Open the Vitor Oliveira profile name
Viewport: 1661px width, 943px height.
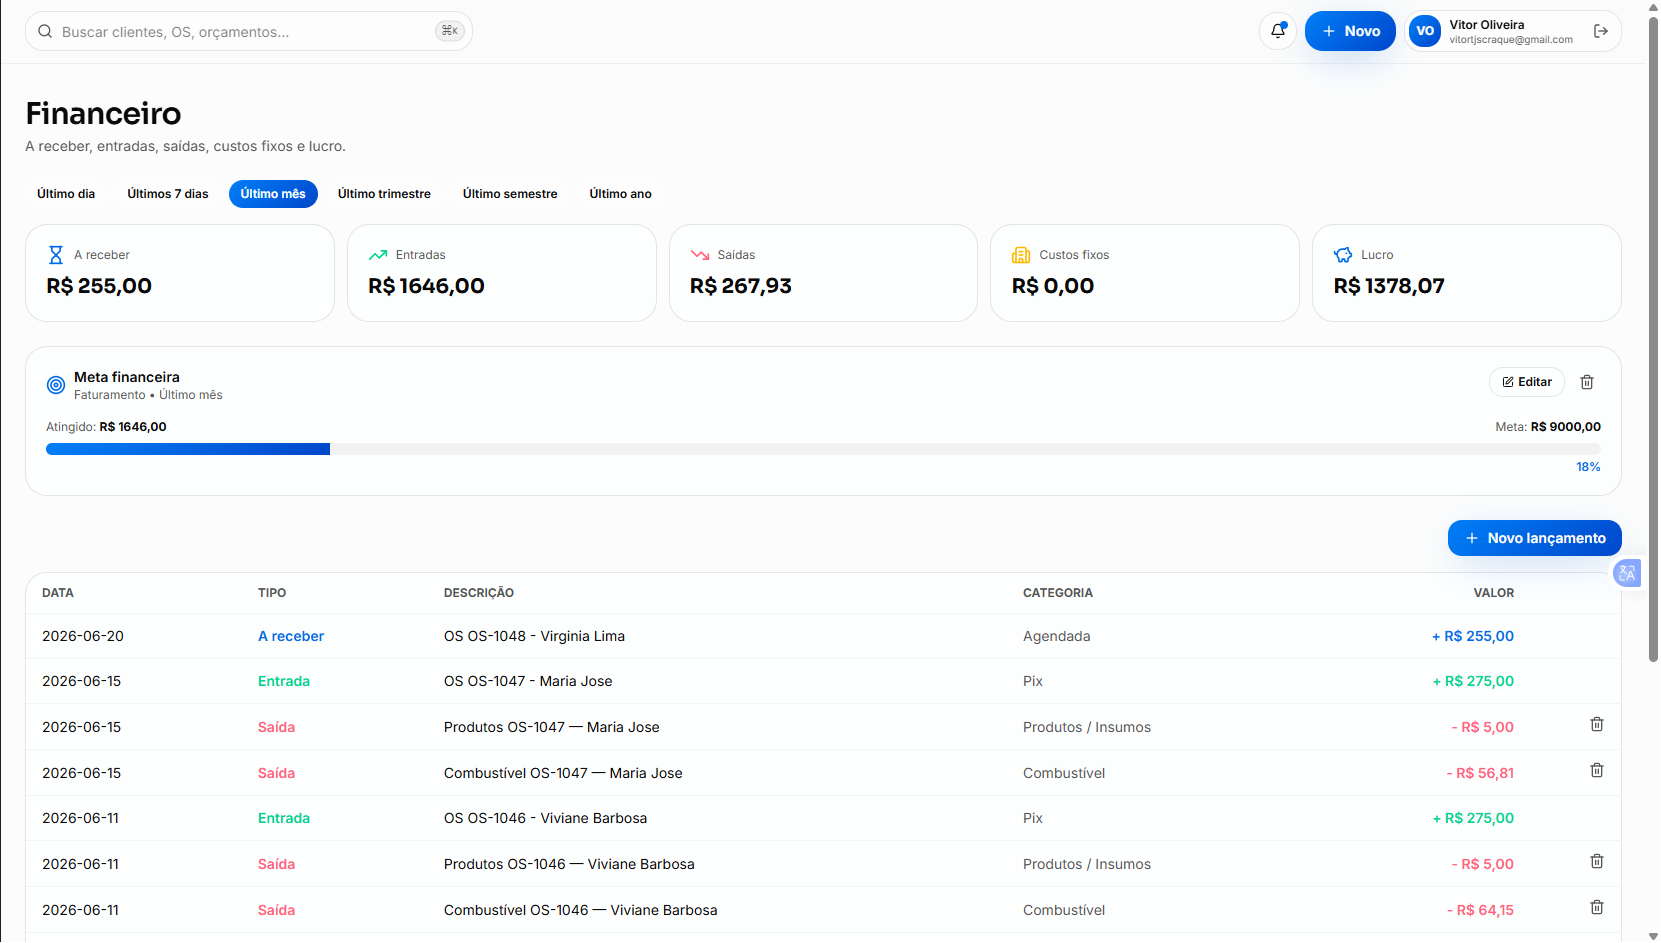pyautogui.click(x=1487, y=25)
